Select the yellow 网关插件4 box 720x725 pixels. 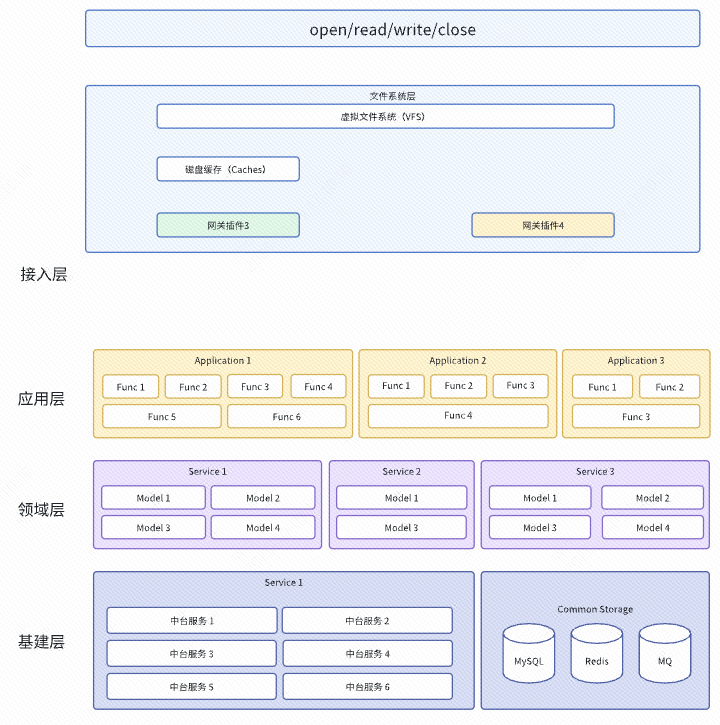(542, 225)
